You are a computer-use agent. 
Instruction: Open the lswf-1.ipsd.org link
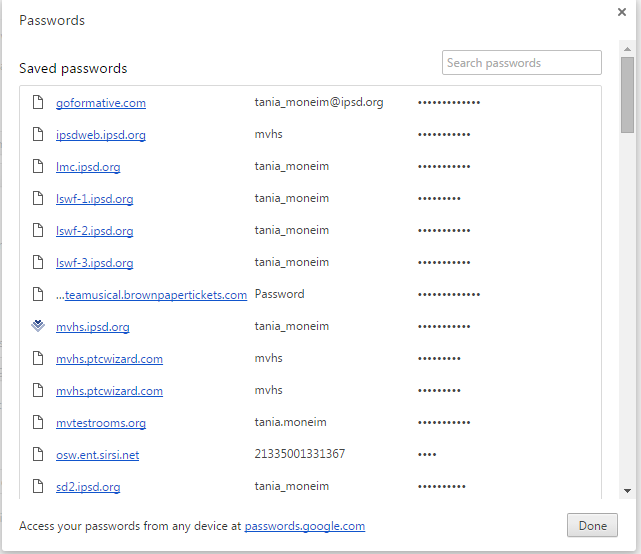pyautogui.click(x=95, y=198)
